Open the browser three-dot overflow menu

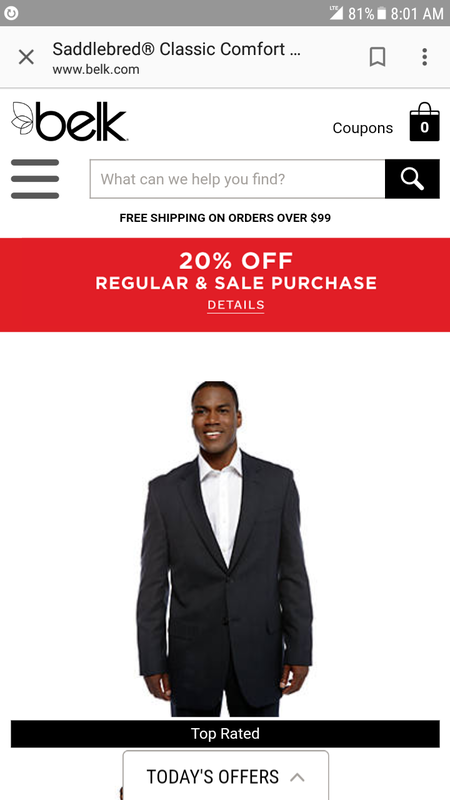pos(424,57)
